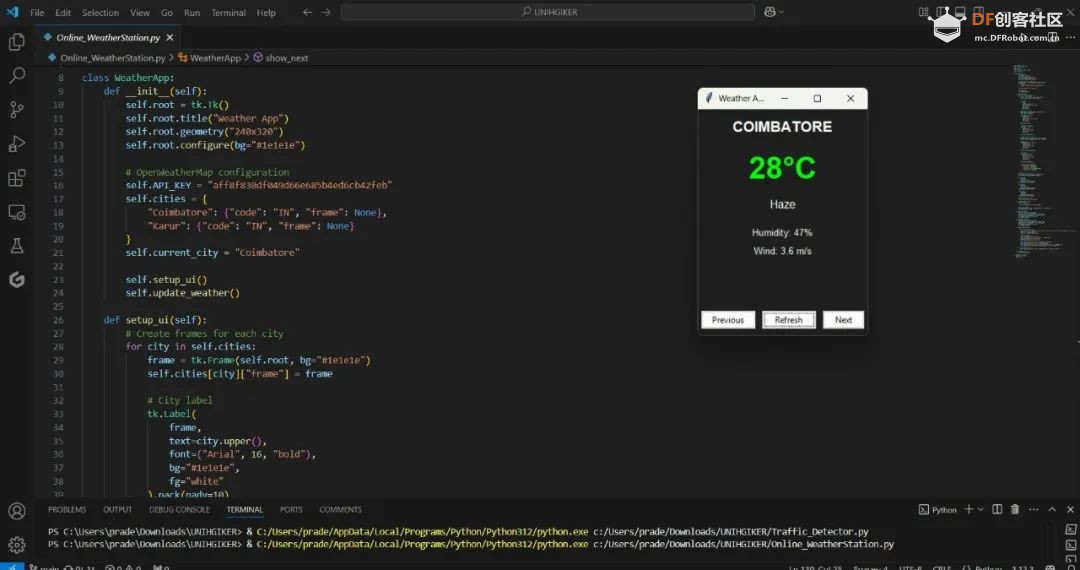Open the Search view in activity bar

(x=17, y=75)
